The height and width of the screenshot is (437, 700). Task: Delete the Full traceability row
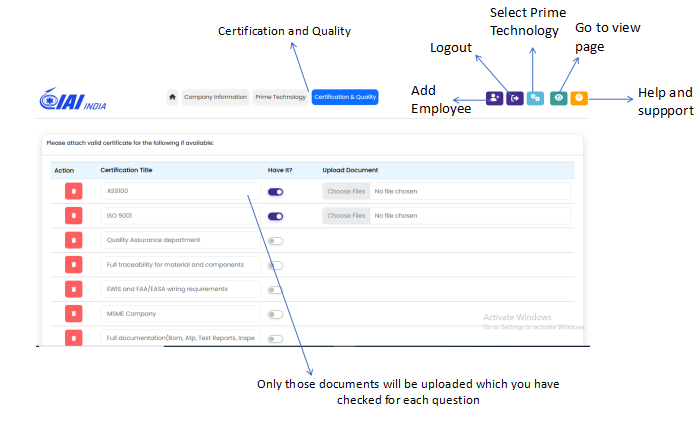[x=74, y=265]
